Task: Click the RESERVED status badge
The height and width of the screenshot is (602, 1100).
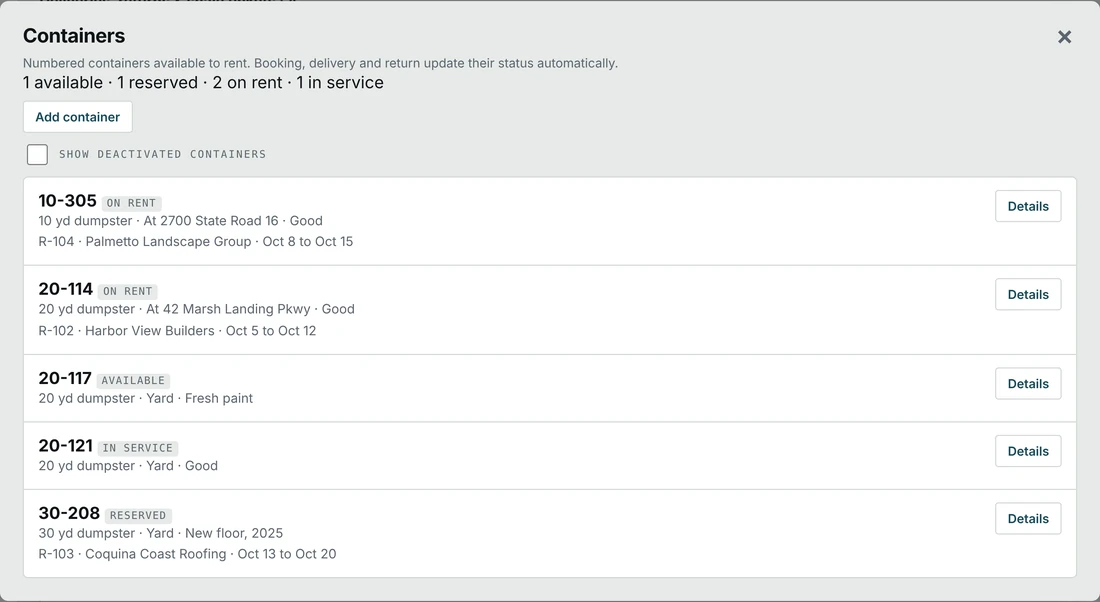Action: tap(138, 515)
